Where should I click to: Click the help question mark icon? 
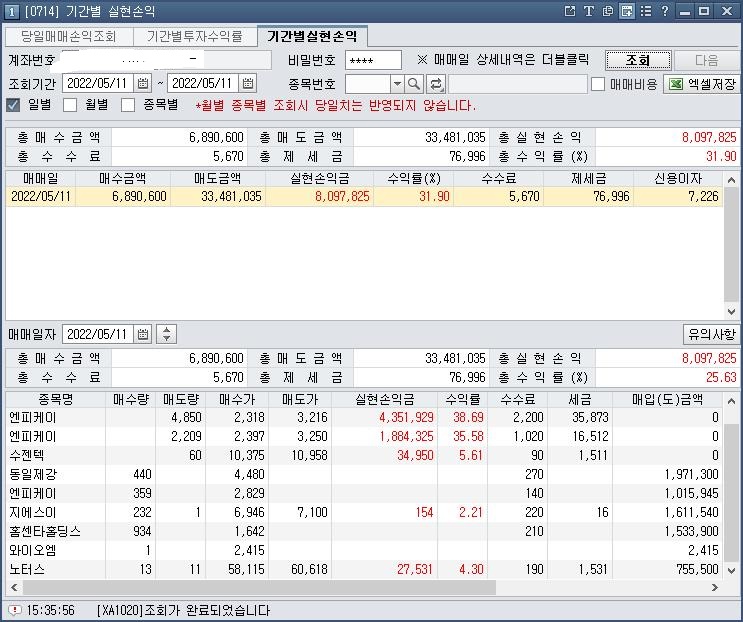pos(665,11)
